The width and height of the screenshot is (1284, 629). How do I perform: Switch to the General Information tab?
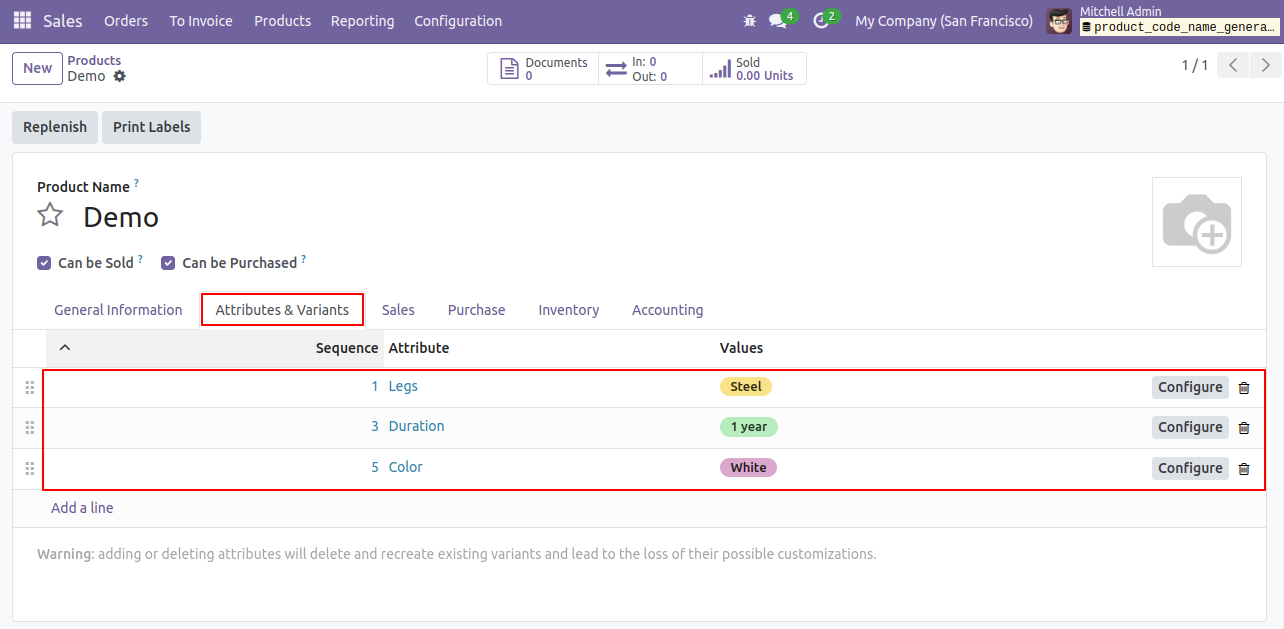tap(118, 310)
